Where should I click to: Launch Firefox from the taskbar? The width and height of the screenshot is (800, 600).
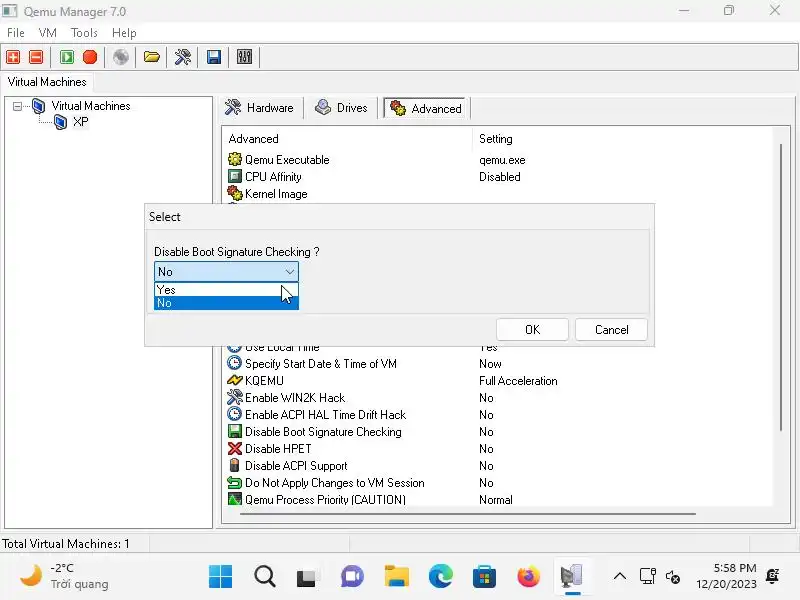click(x=529, y=577)
